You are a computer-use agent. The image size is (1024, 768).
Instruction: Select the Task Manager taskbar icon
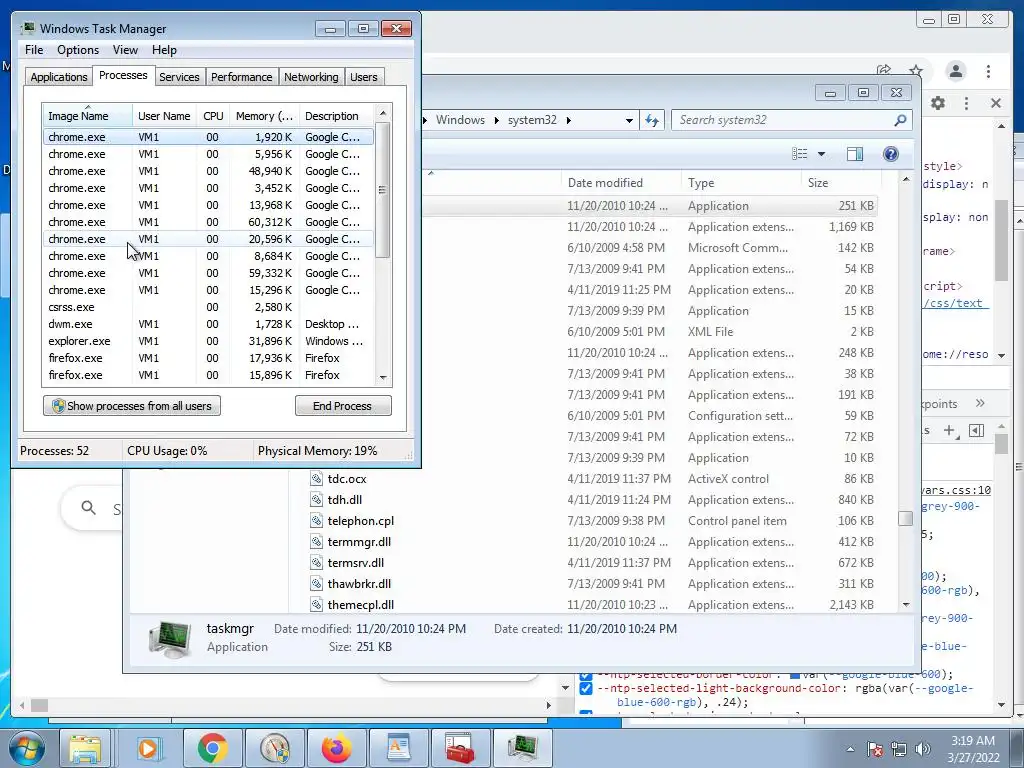point(522,748)
